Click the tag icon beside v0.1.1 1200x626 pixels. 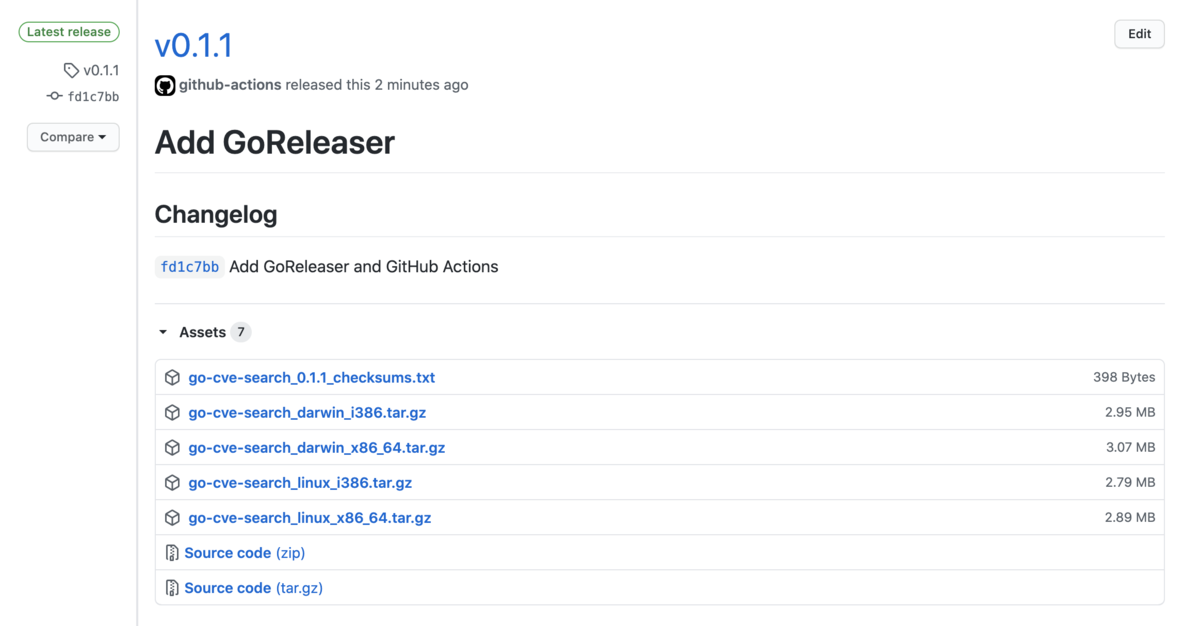pos(71,70)
